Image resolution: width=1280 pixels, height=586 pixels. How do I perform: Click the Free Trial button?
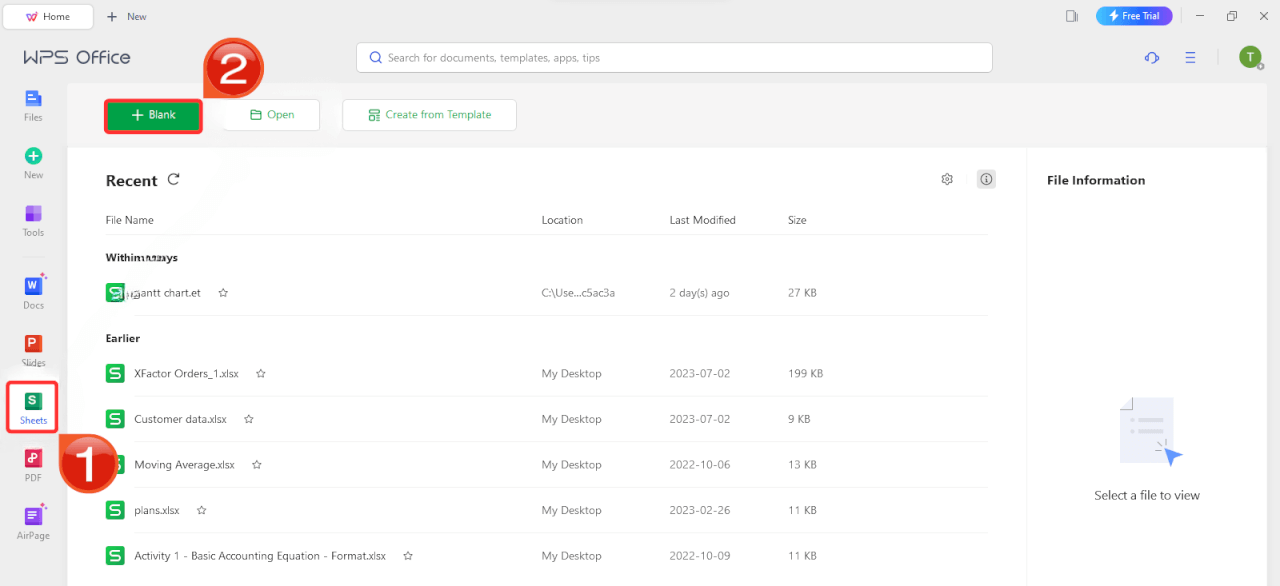click(x=1134, y=16)
